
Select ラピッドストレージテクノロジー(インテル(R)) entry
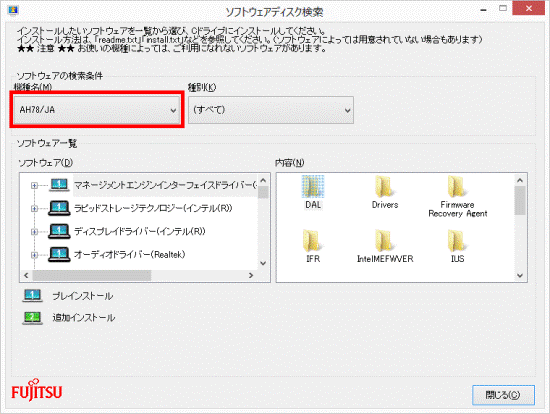[153, 208]
